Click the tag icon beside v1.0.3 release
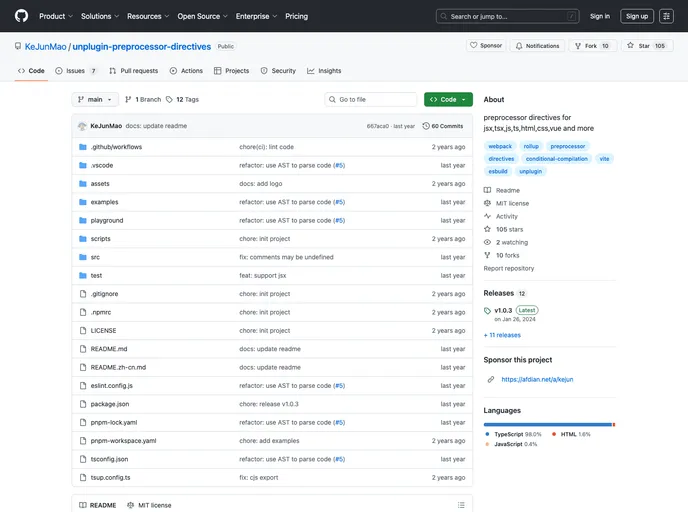Image resolution: width=688 pixels, height=512 pixels. [487, 311]
